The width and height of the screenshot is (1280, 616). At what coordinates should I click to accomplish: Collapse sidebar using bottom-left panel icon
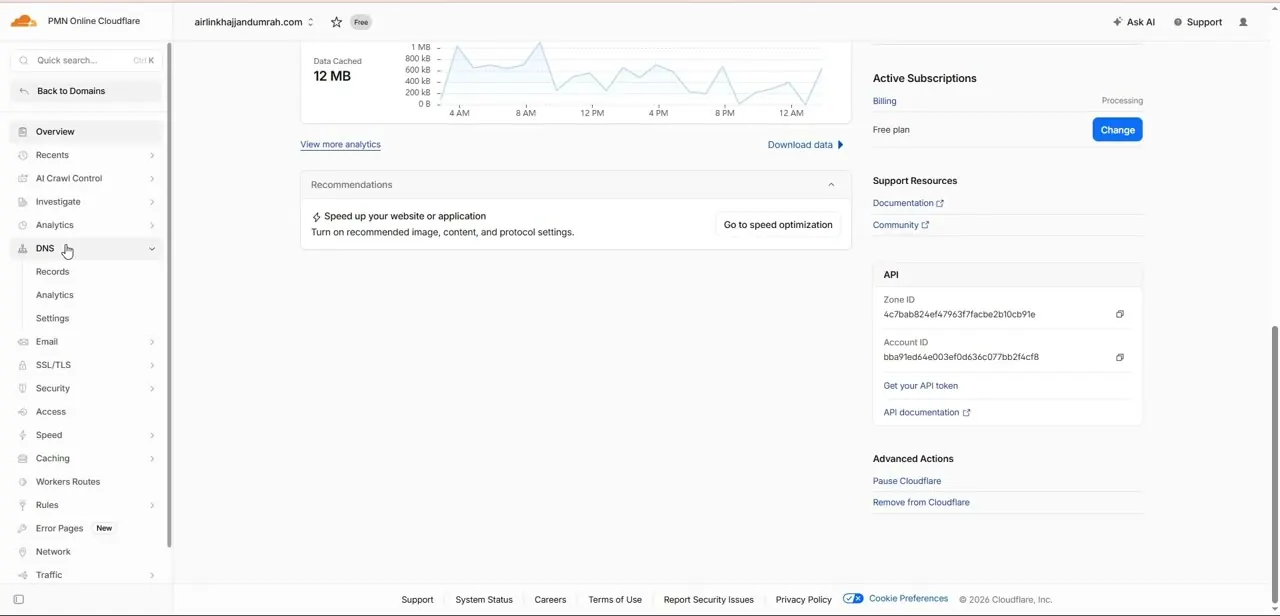point(19,600)
